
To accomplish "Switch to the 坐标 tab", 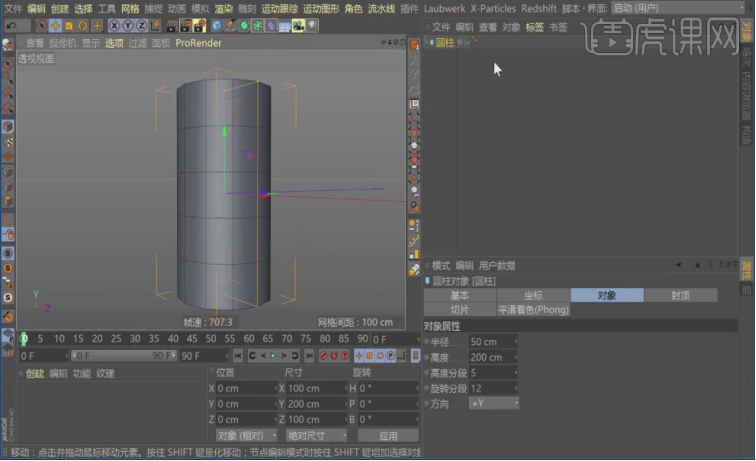I will tap(533, 295).
